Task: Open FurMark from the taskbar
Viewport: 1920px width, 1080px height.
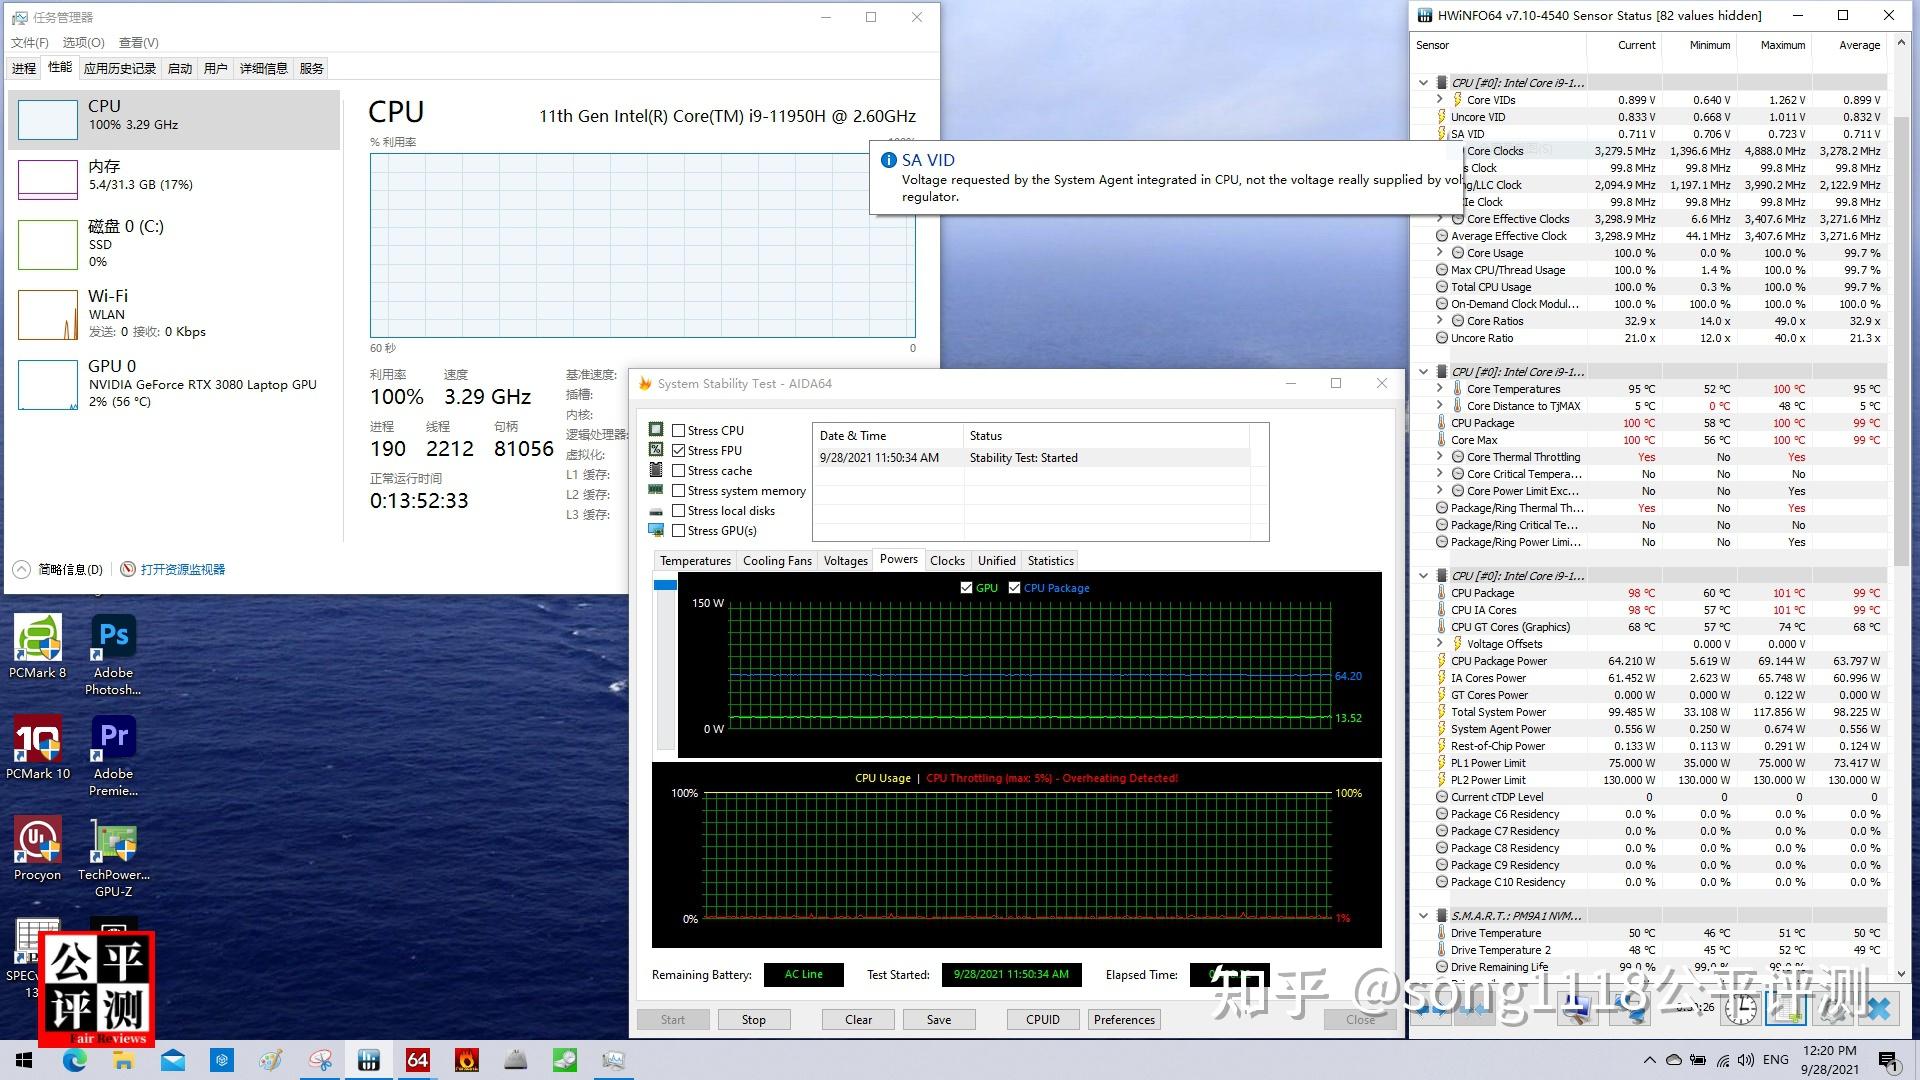Action: [x=467, y=1059]
